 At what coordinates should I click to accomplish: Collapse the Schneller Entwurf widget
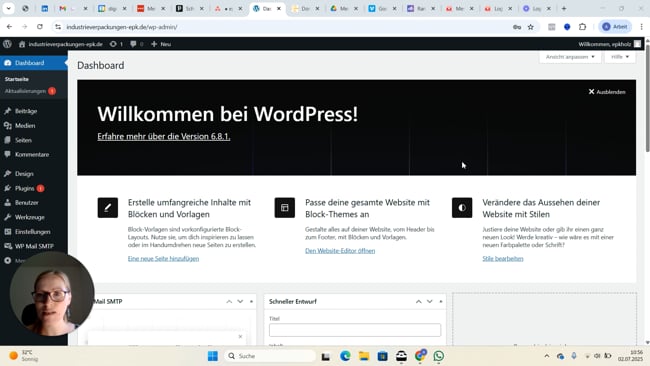point(441,302)
